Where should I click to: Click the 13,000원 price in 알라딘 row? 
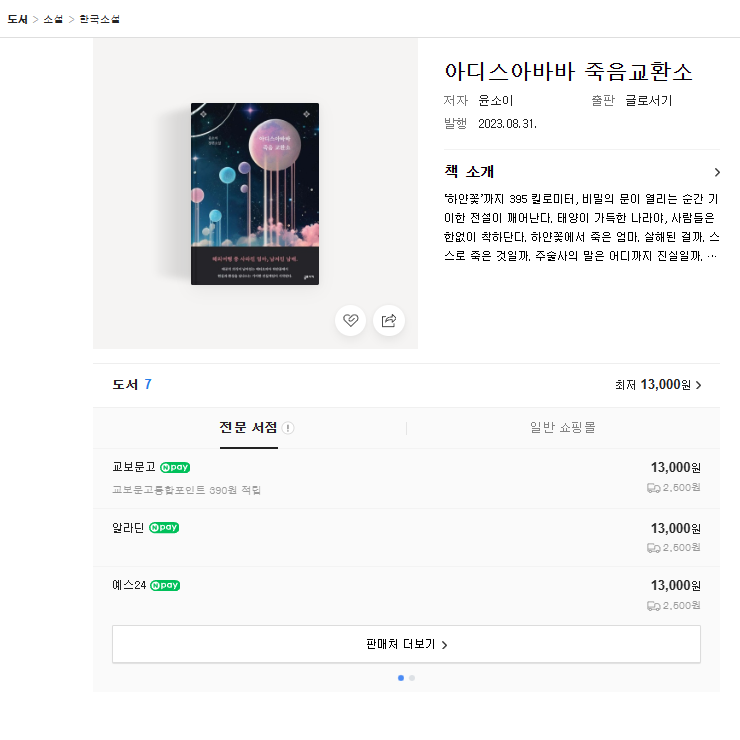click(675, 528)
